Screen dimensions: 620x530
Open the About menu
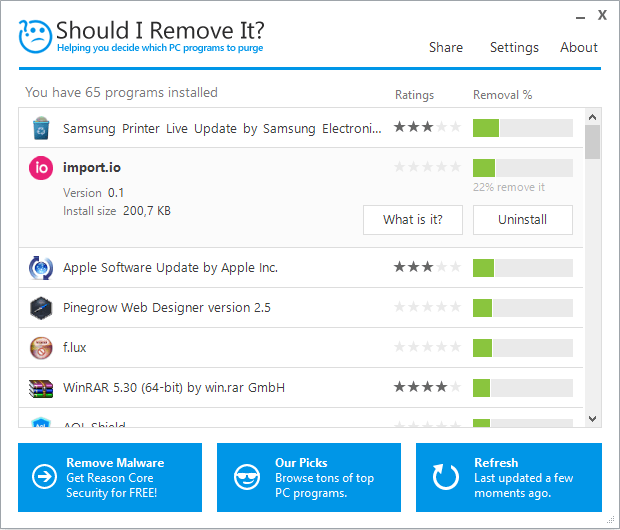point(579,47)
